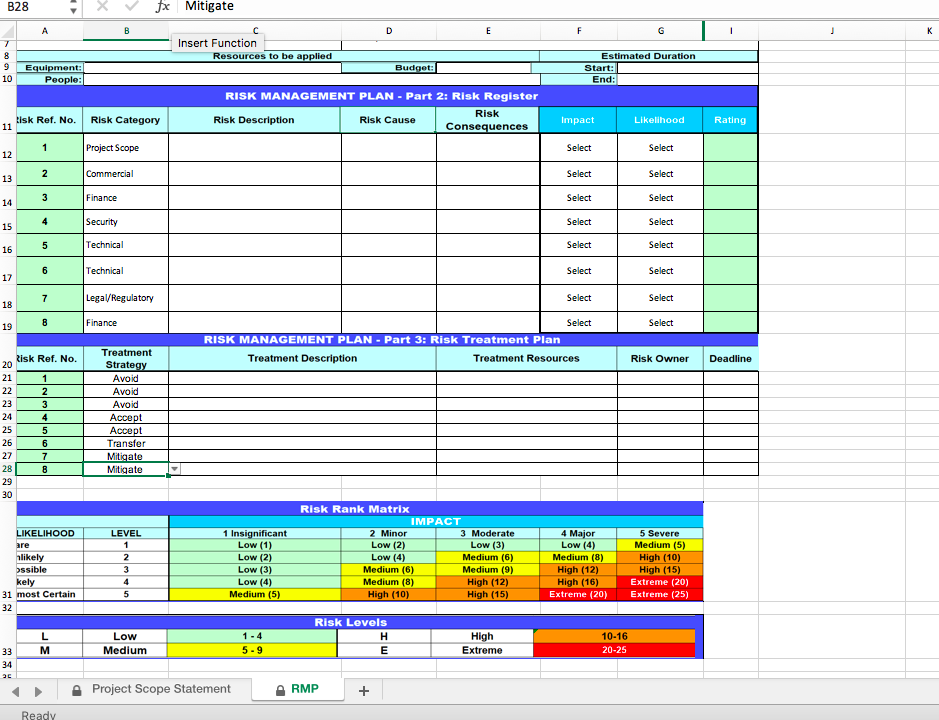939x720 pixels.
Task: Click the next sheet navigation arrow
Action: [x=38, y=691]
